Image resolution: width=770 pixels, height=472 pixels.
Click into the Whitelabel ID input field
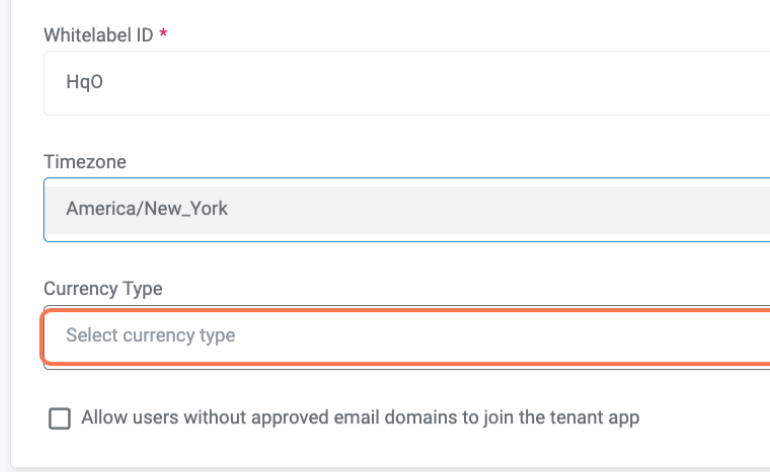tap(400, 84)
